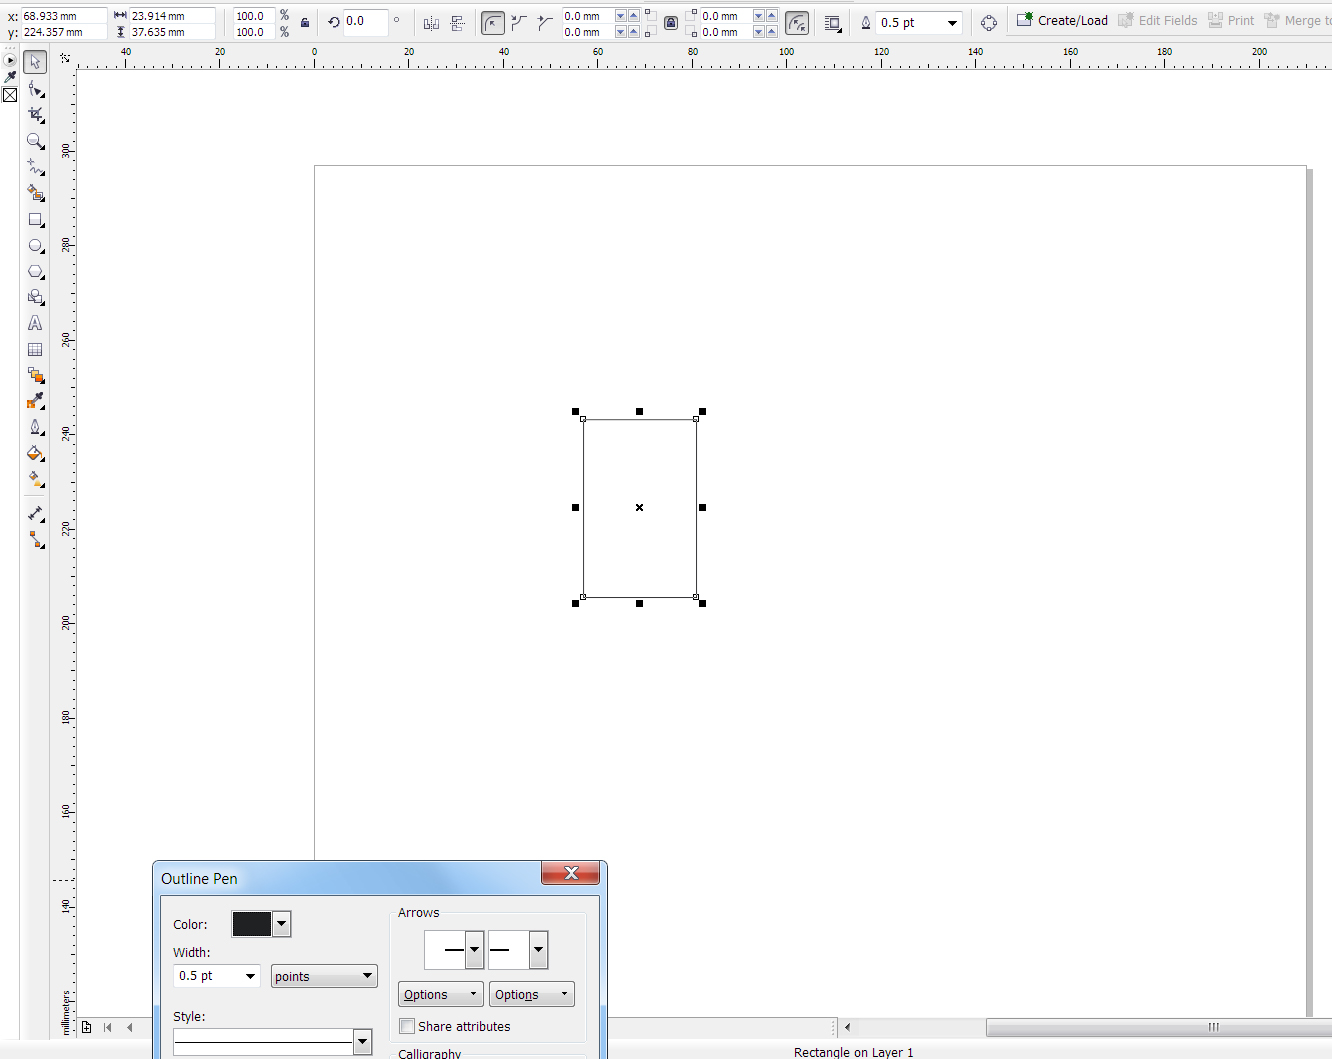The width and height of the screenshot is (1332, 1059).
Task: Click the object height field
Action: pyautogui.click(x=172, y=32)
